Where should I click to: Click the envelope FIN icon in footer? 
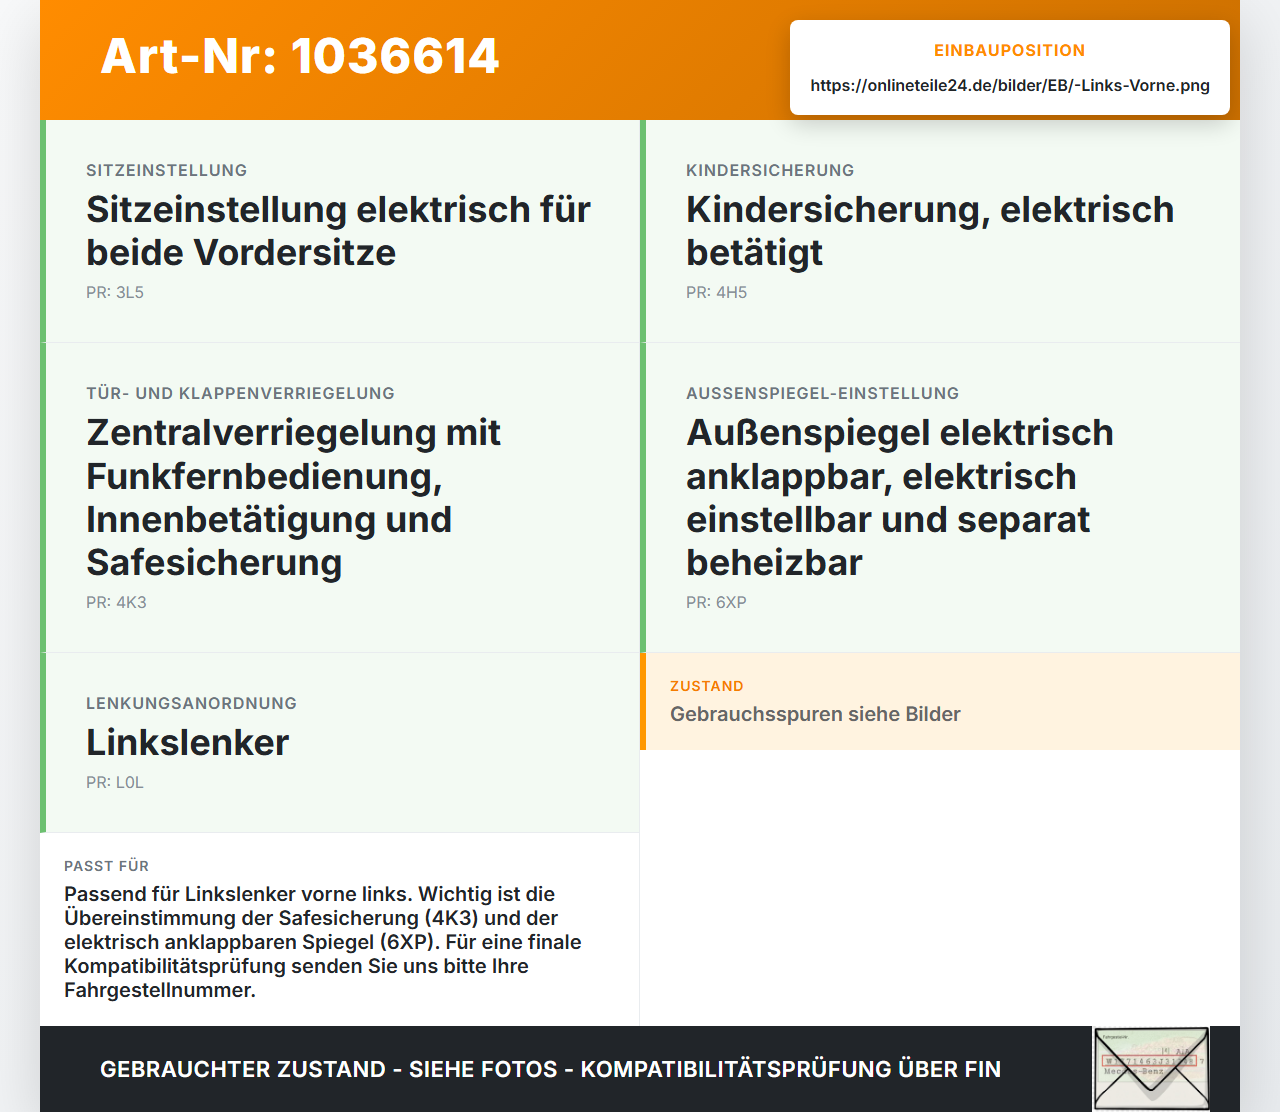[1151, 1069]
